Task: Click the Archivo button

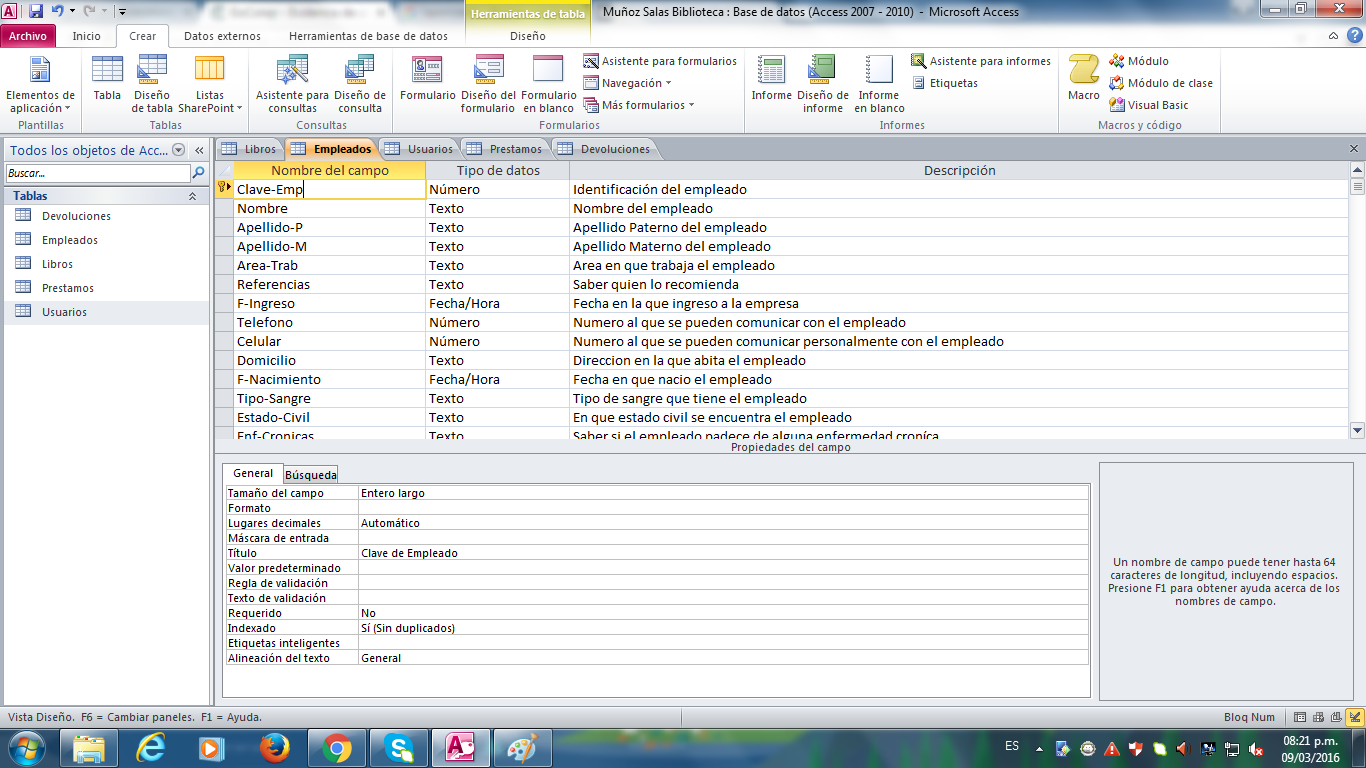Action: click(28, 36)
